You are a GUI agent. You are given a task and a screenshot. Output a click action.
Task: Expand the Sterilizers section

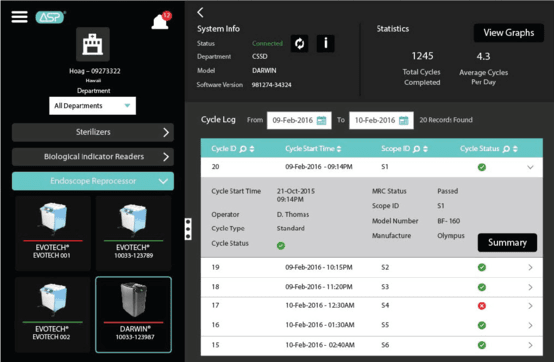[x=93, y=132]
